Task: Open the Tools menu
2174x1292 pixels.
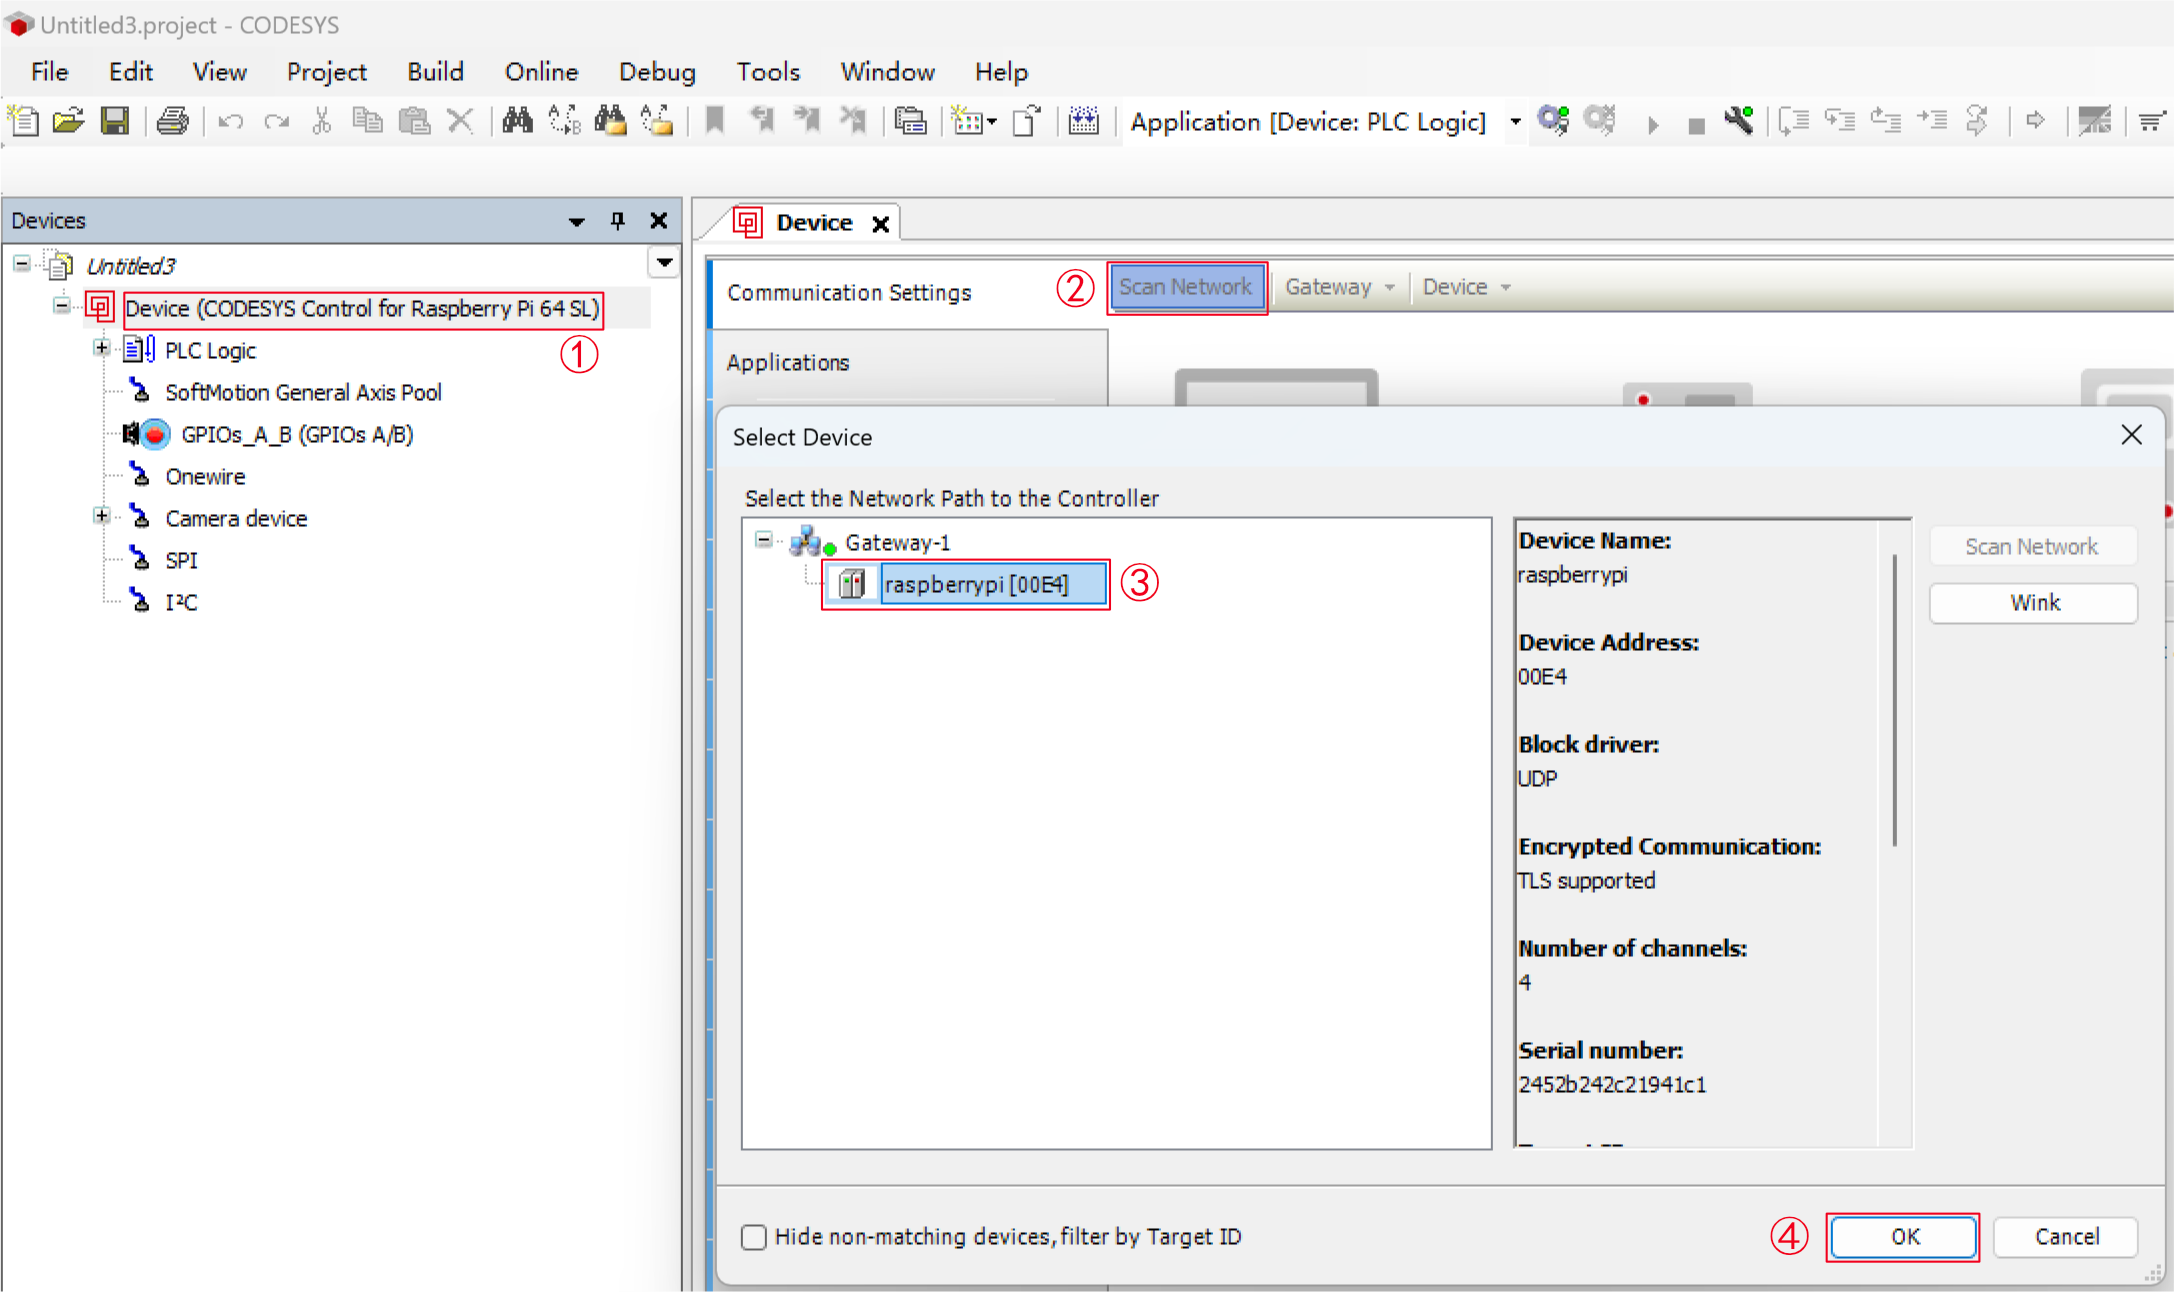Action: click(768, 72)
